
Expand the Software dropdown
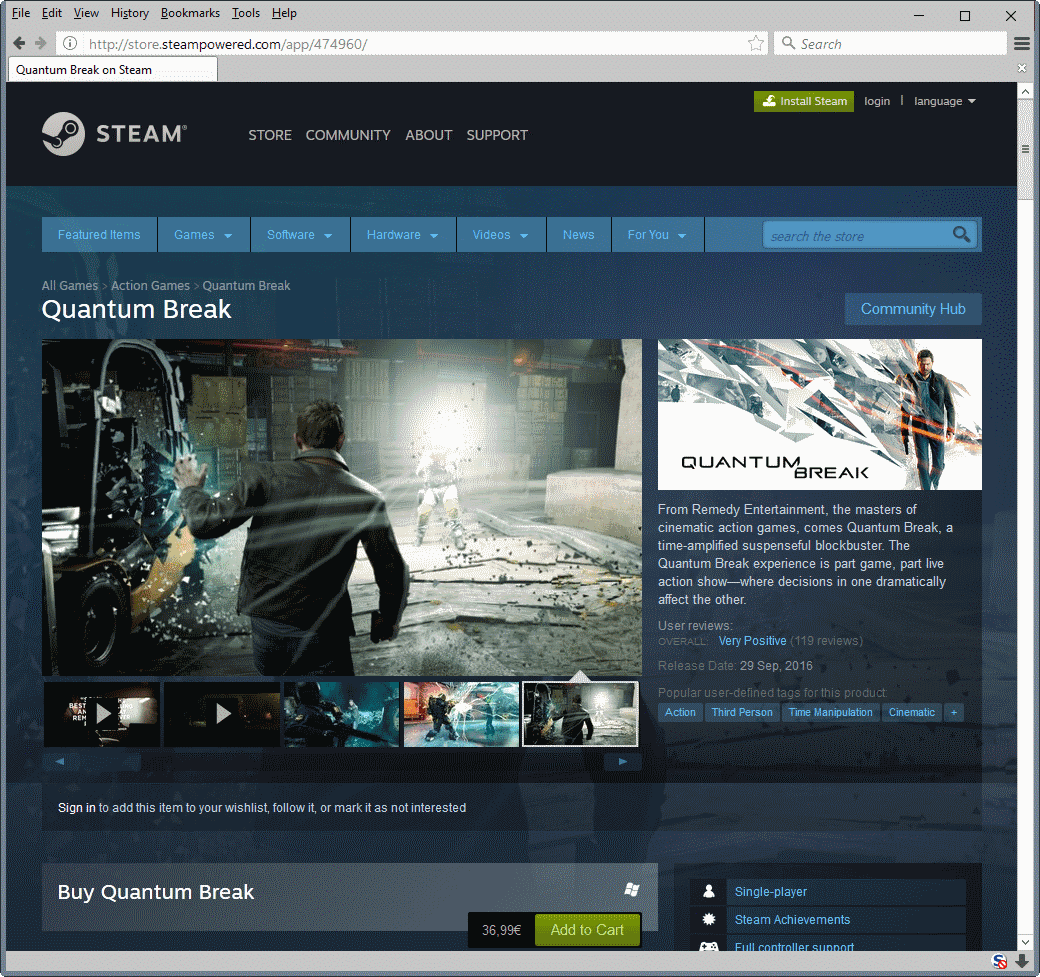tap(300, 235)
